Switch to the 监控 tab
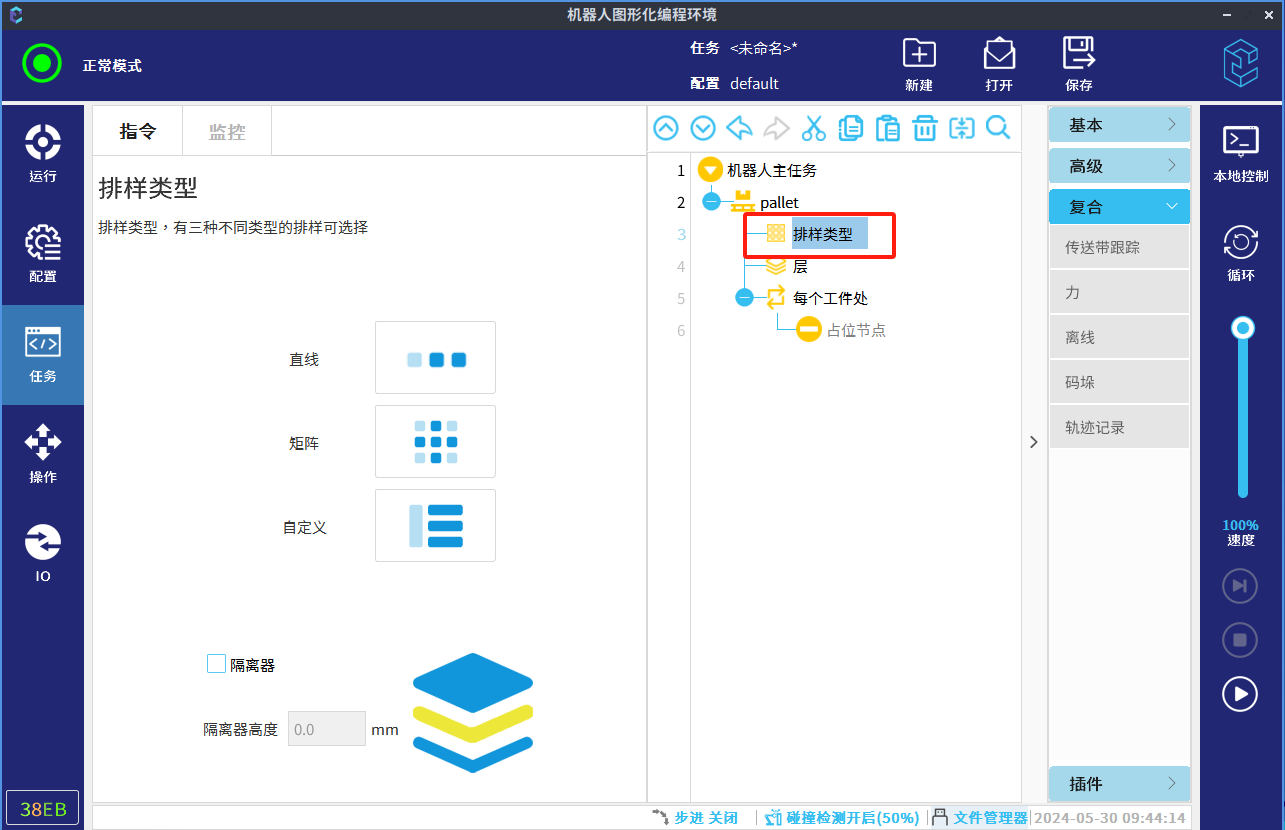 click(227, 132)
